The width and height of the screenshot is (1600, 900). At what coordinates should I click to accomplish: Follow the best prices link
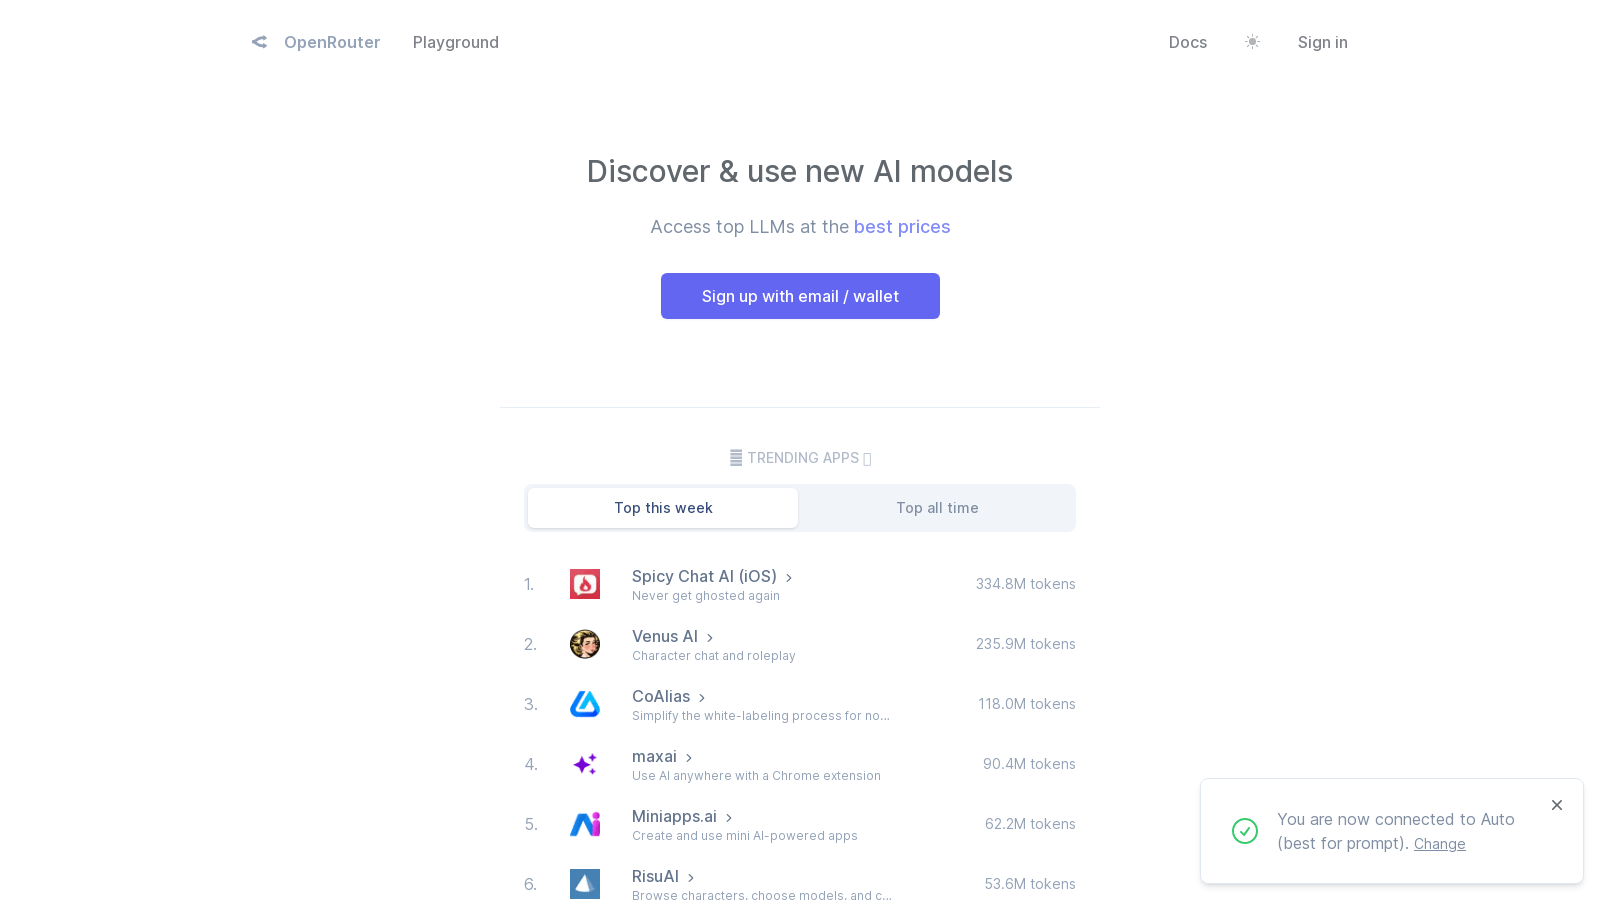[x=902, y=227]
